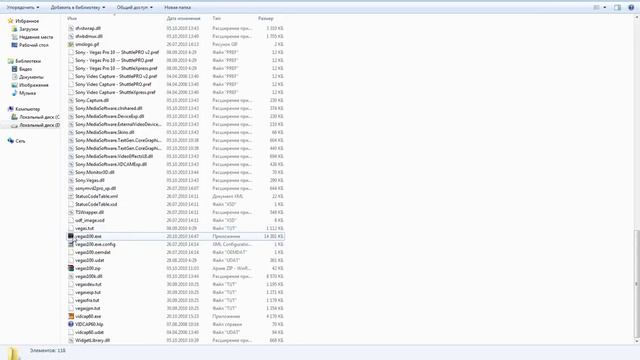Image resolution: width=640 pixels, height=360 pixels.
Task: Click the Видео library icon
Action: point(14,69)
